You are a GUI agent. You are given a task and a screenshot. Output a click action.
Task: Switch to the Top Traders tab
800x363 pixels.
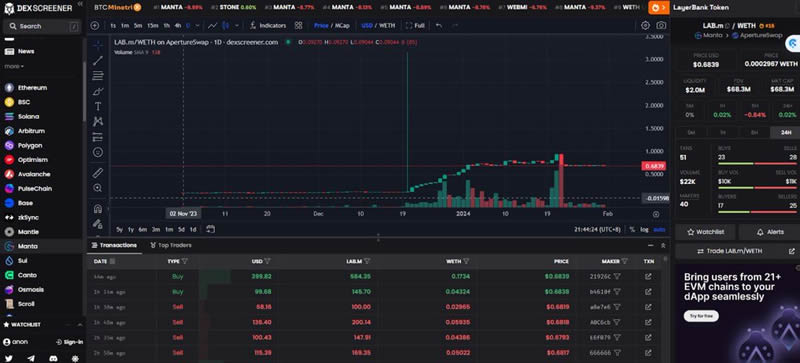pos(171,245)
